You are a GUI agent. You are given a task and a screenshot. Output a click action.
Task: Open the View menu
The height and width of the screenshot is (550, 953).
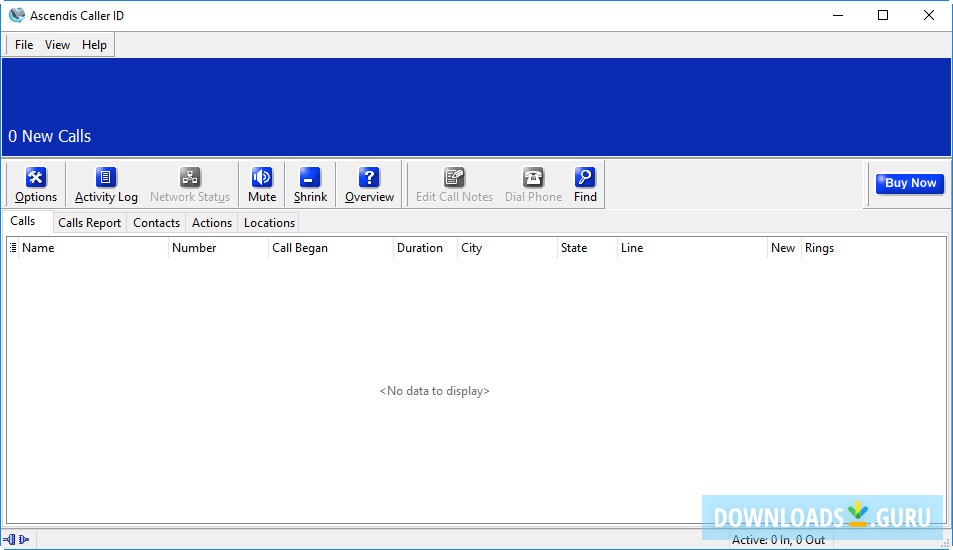(57, 44)
